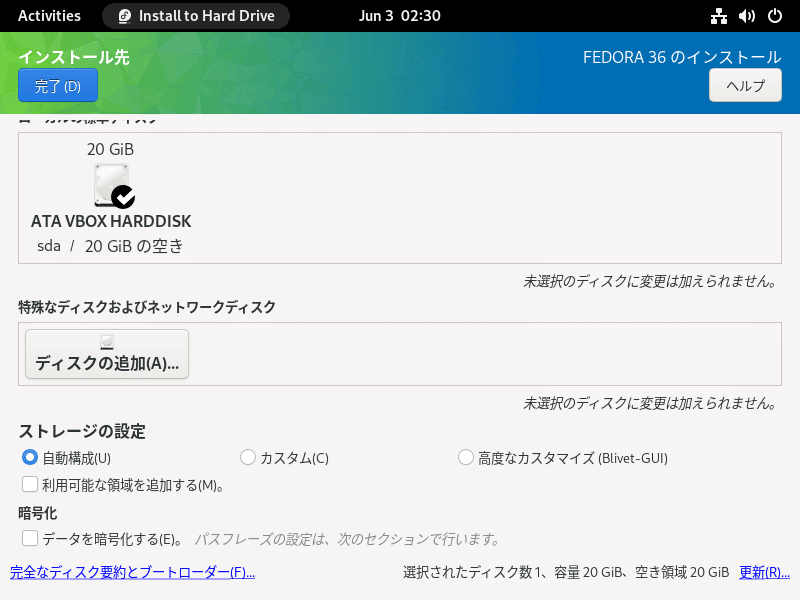Image resolution: width=800 pixels, height=600 pixels.
Task: Click the 完了(D) button
Action: 58,85
